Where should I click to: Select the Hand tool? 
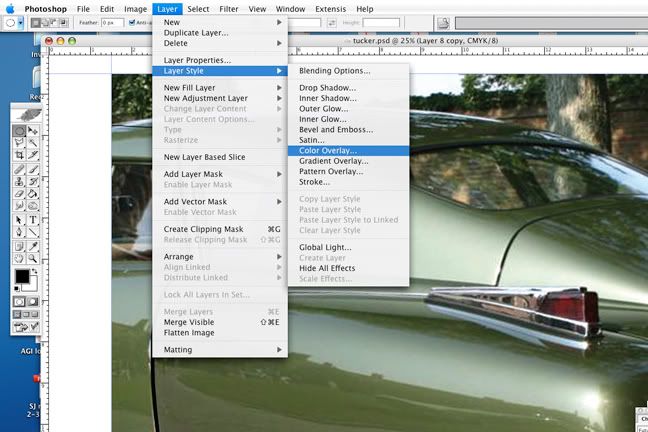[19, 259]
